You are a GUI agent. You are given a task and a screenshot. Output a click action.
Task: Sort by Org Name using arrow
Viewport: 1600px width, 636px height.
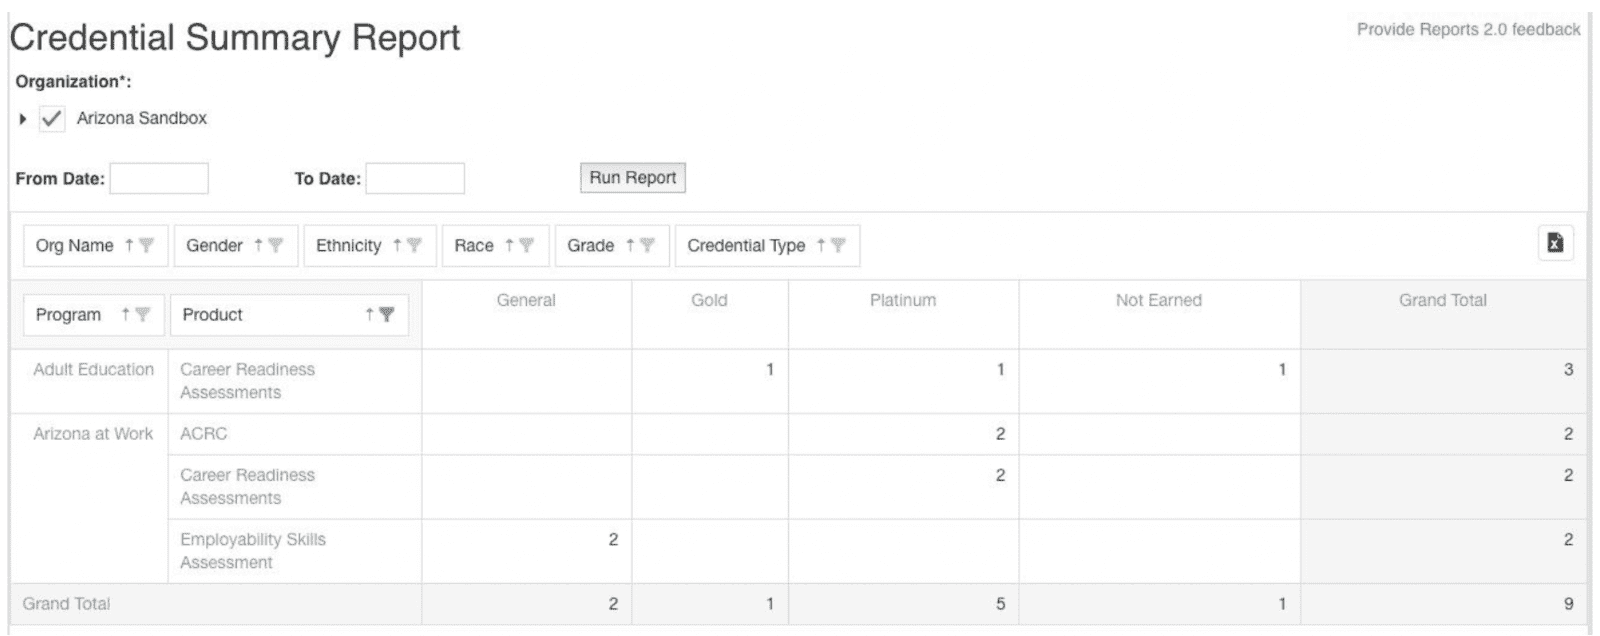pos(129,246)
